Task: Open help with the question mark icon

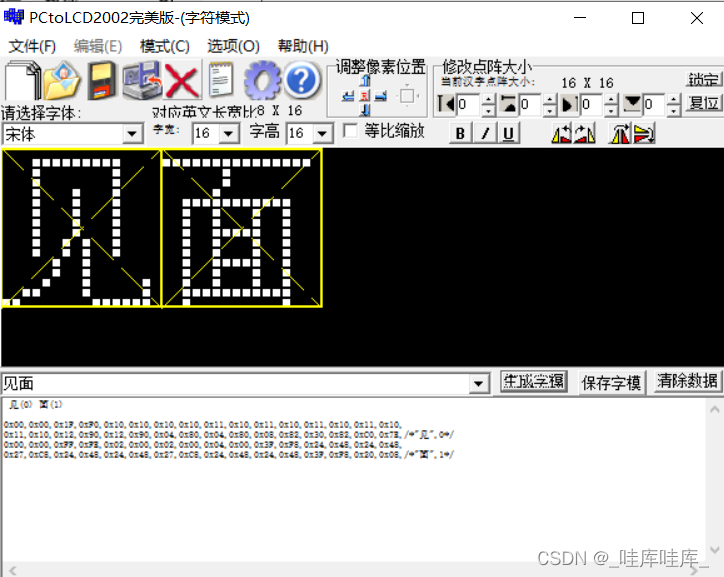Action: (301, 80)
